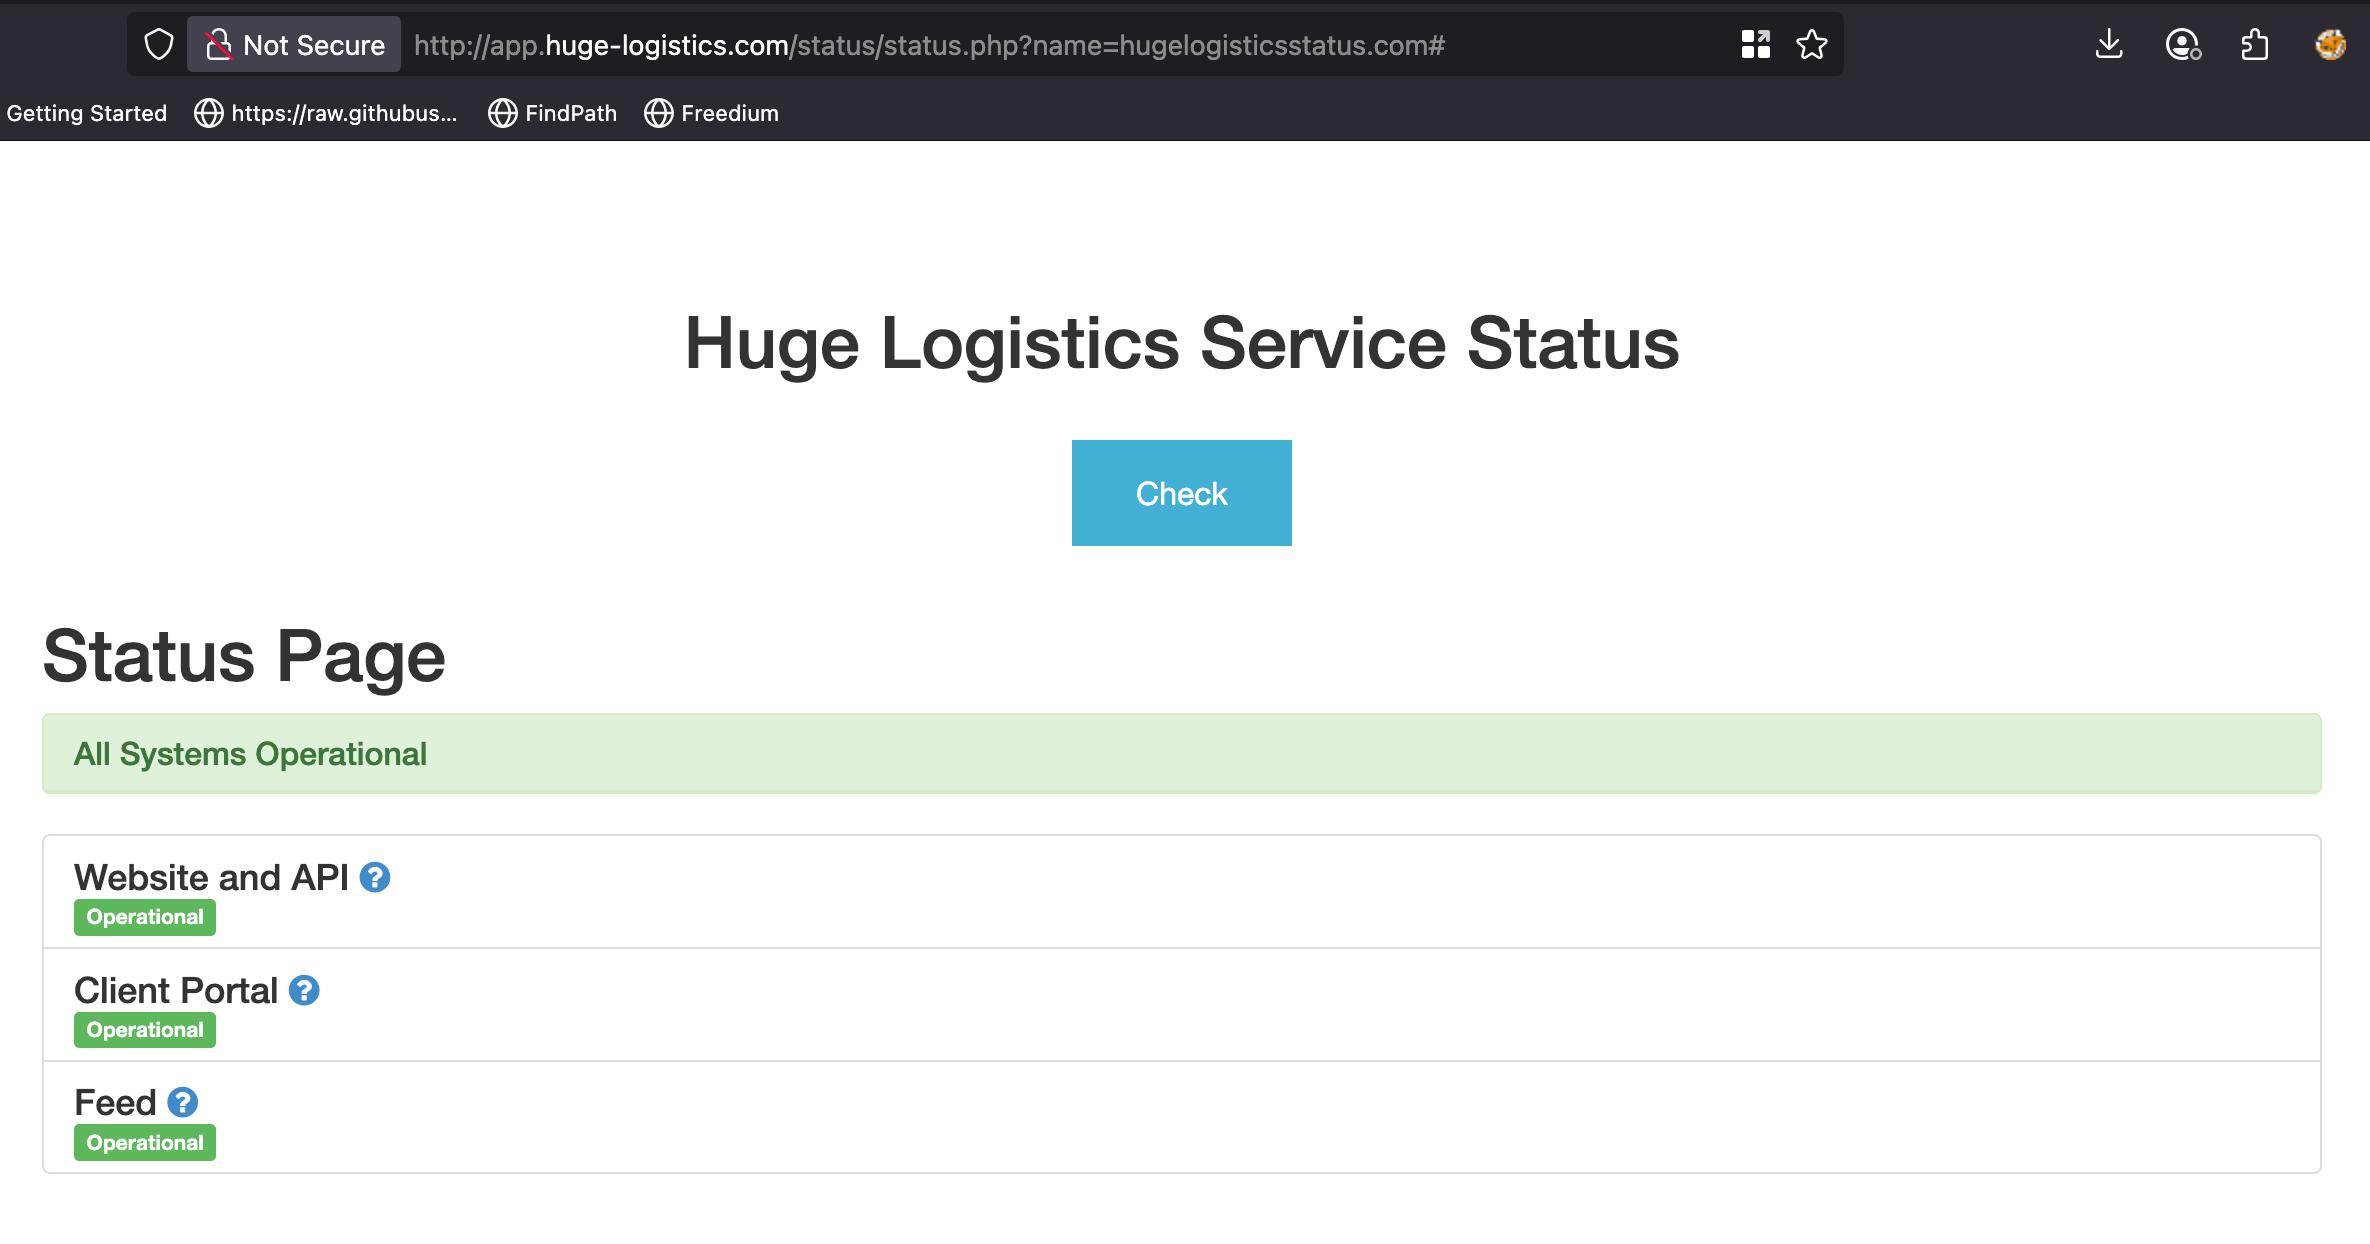The height and width of the screenshot is (1244, 2370).
Task: Click the All Systems Operational banner
Action: [1181, 754]
